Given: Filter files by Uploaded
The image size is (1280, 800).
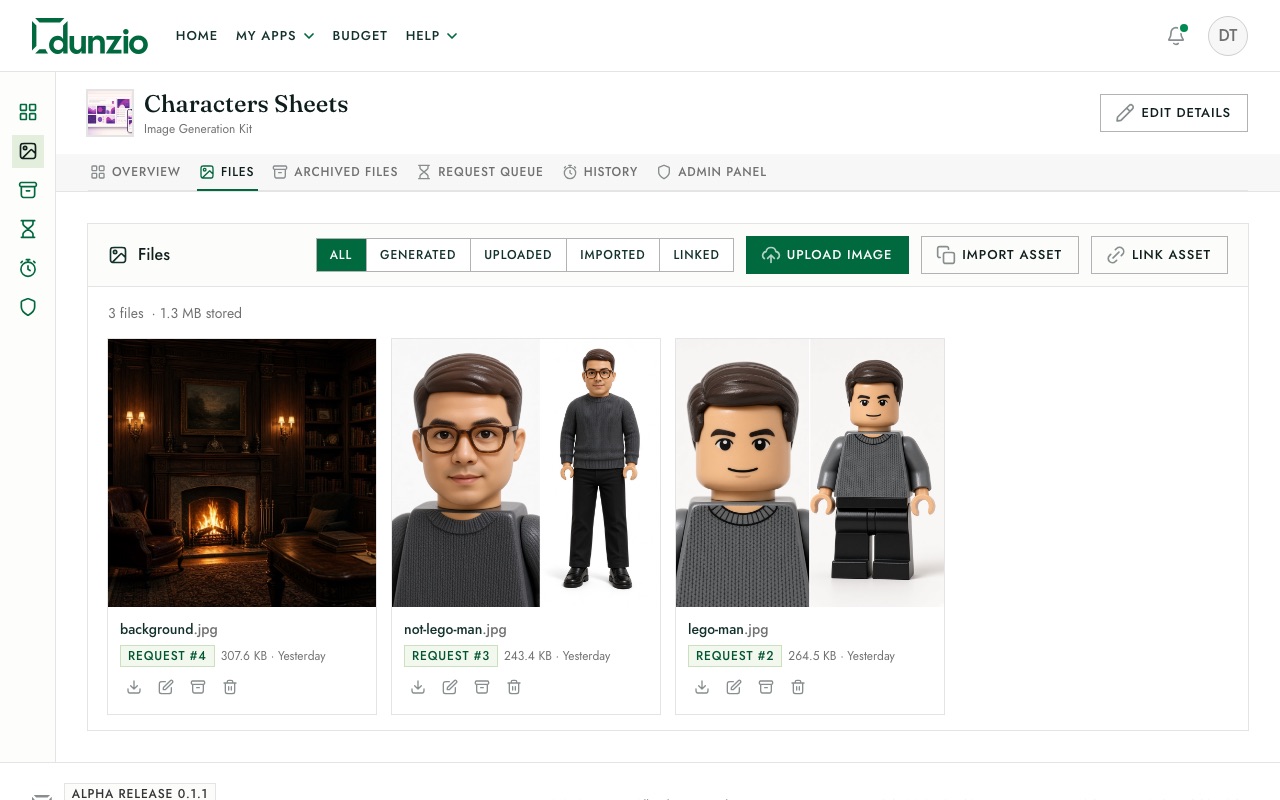Looking at the screenshot, I should [518, 255].
